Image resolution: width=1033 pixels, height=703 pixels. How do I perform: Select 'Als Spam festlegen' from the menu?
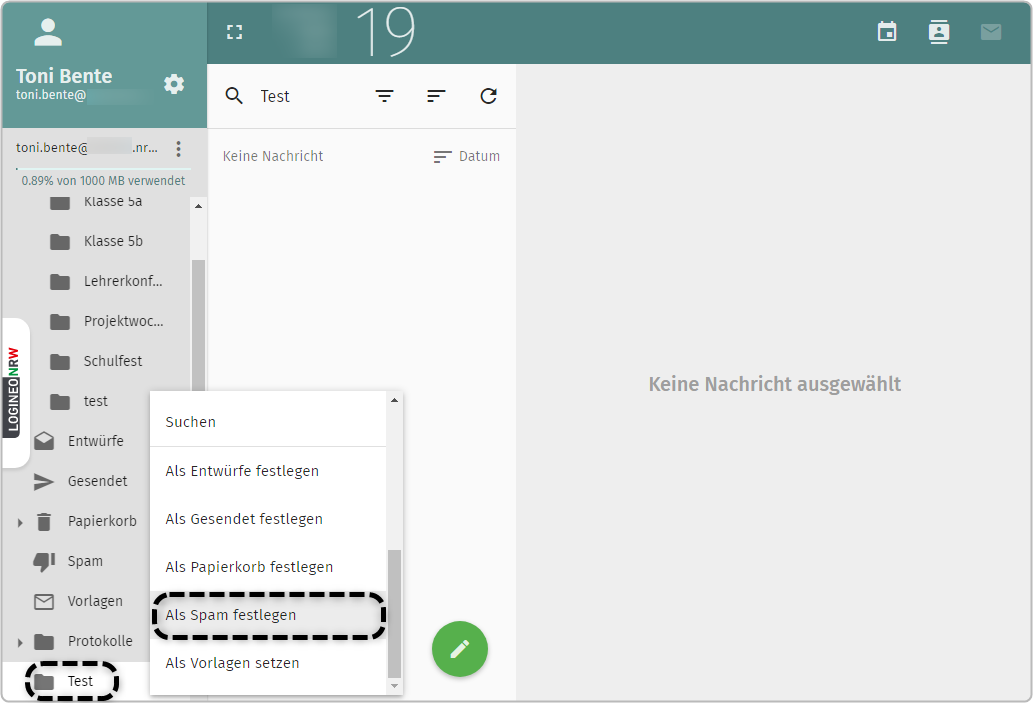click(x=228, y=614)
